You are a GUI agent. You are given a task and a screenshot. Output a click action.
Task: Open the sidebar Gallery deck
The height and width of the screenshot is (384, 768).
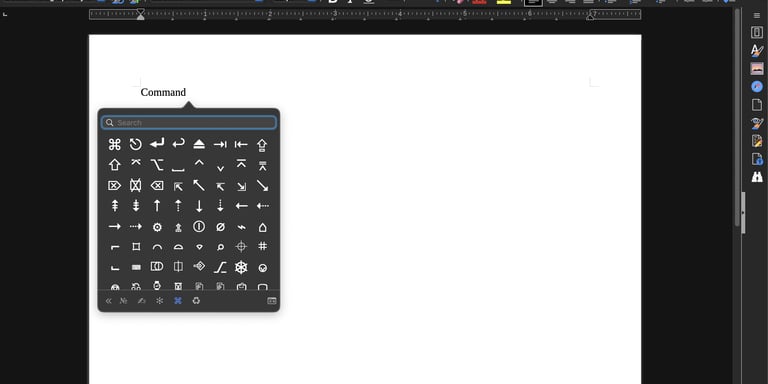[757, 69]
